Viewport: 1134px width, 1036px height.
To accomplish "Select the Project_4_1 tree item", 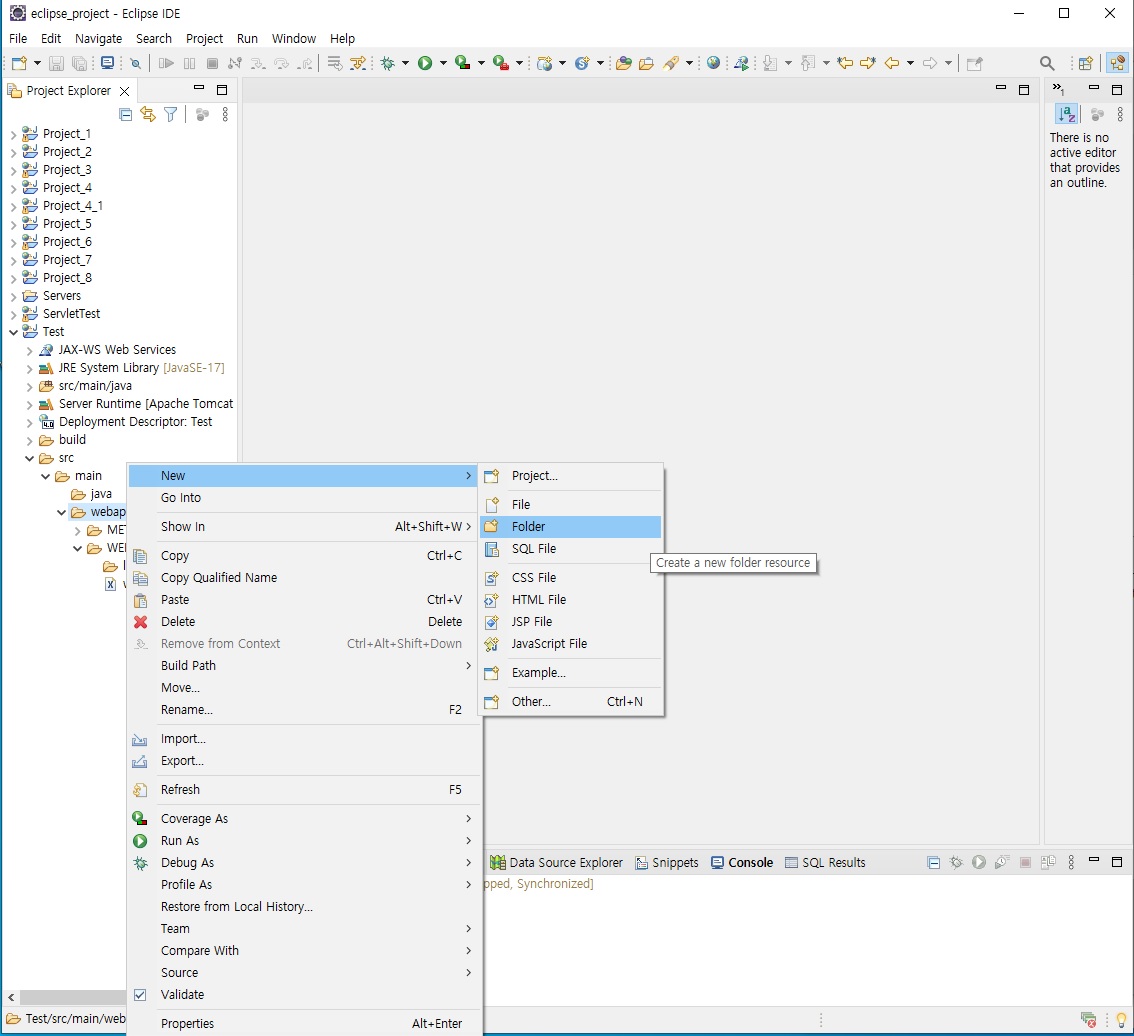I will [x=72, y=206].
